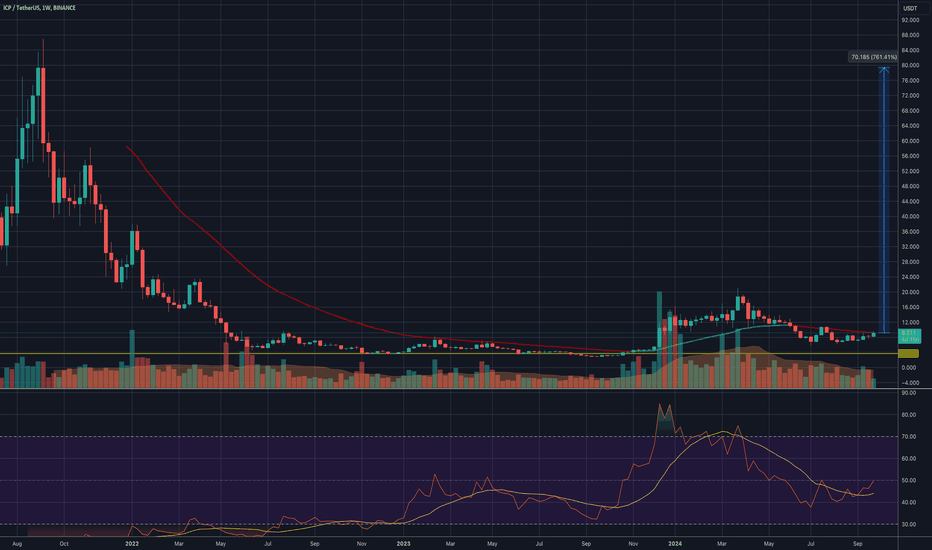The image size is (932, 550).
Task: Click the 16.000 price axis label
Action: click(x=910, y=307)
